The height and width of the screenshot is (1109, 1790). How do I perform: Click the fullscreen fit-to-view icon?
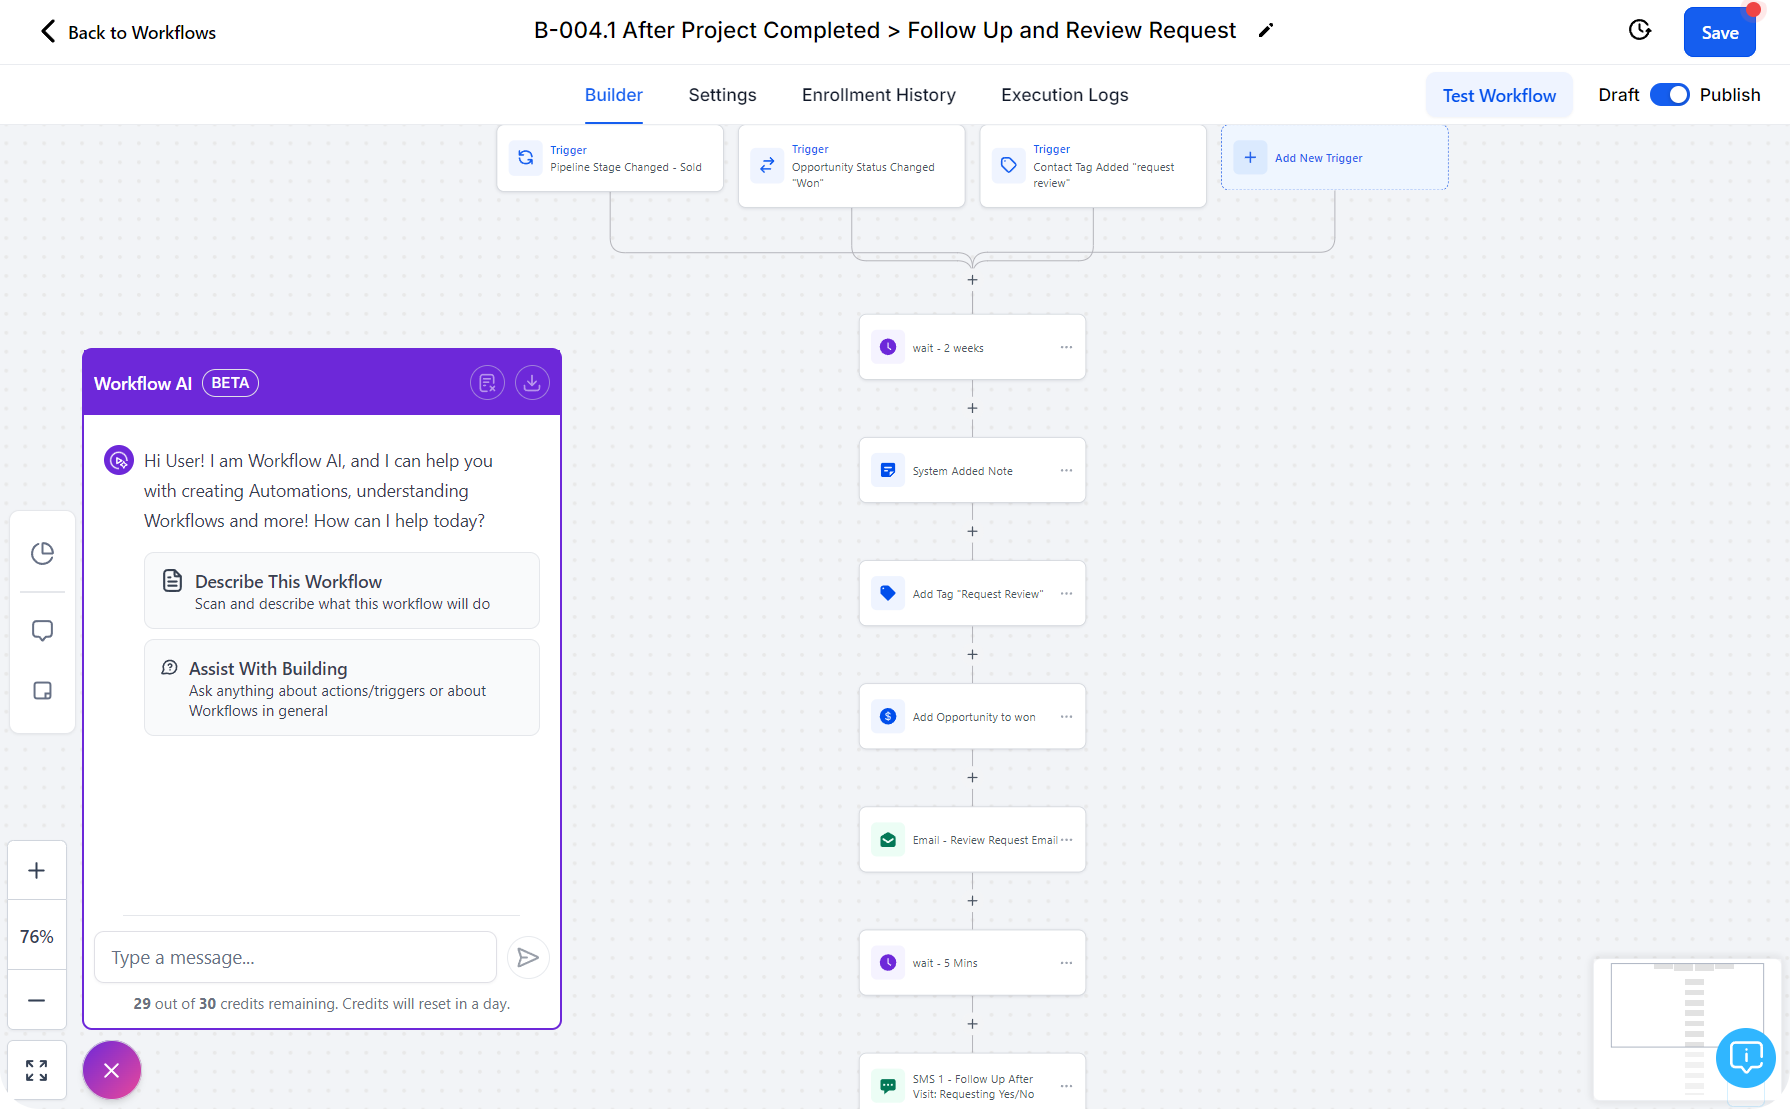[x=37, y=1071]
